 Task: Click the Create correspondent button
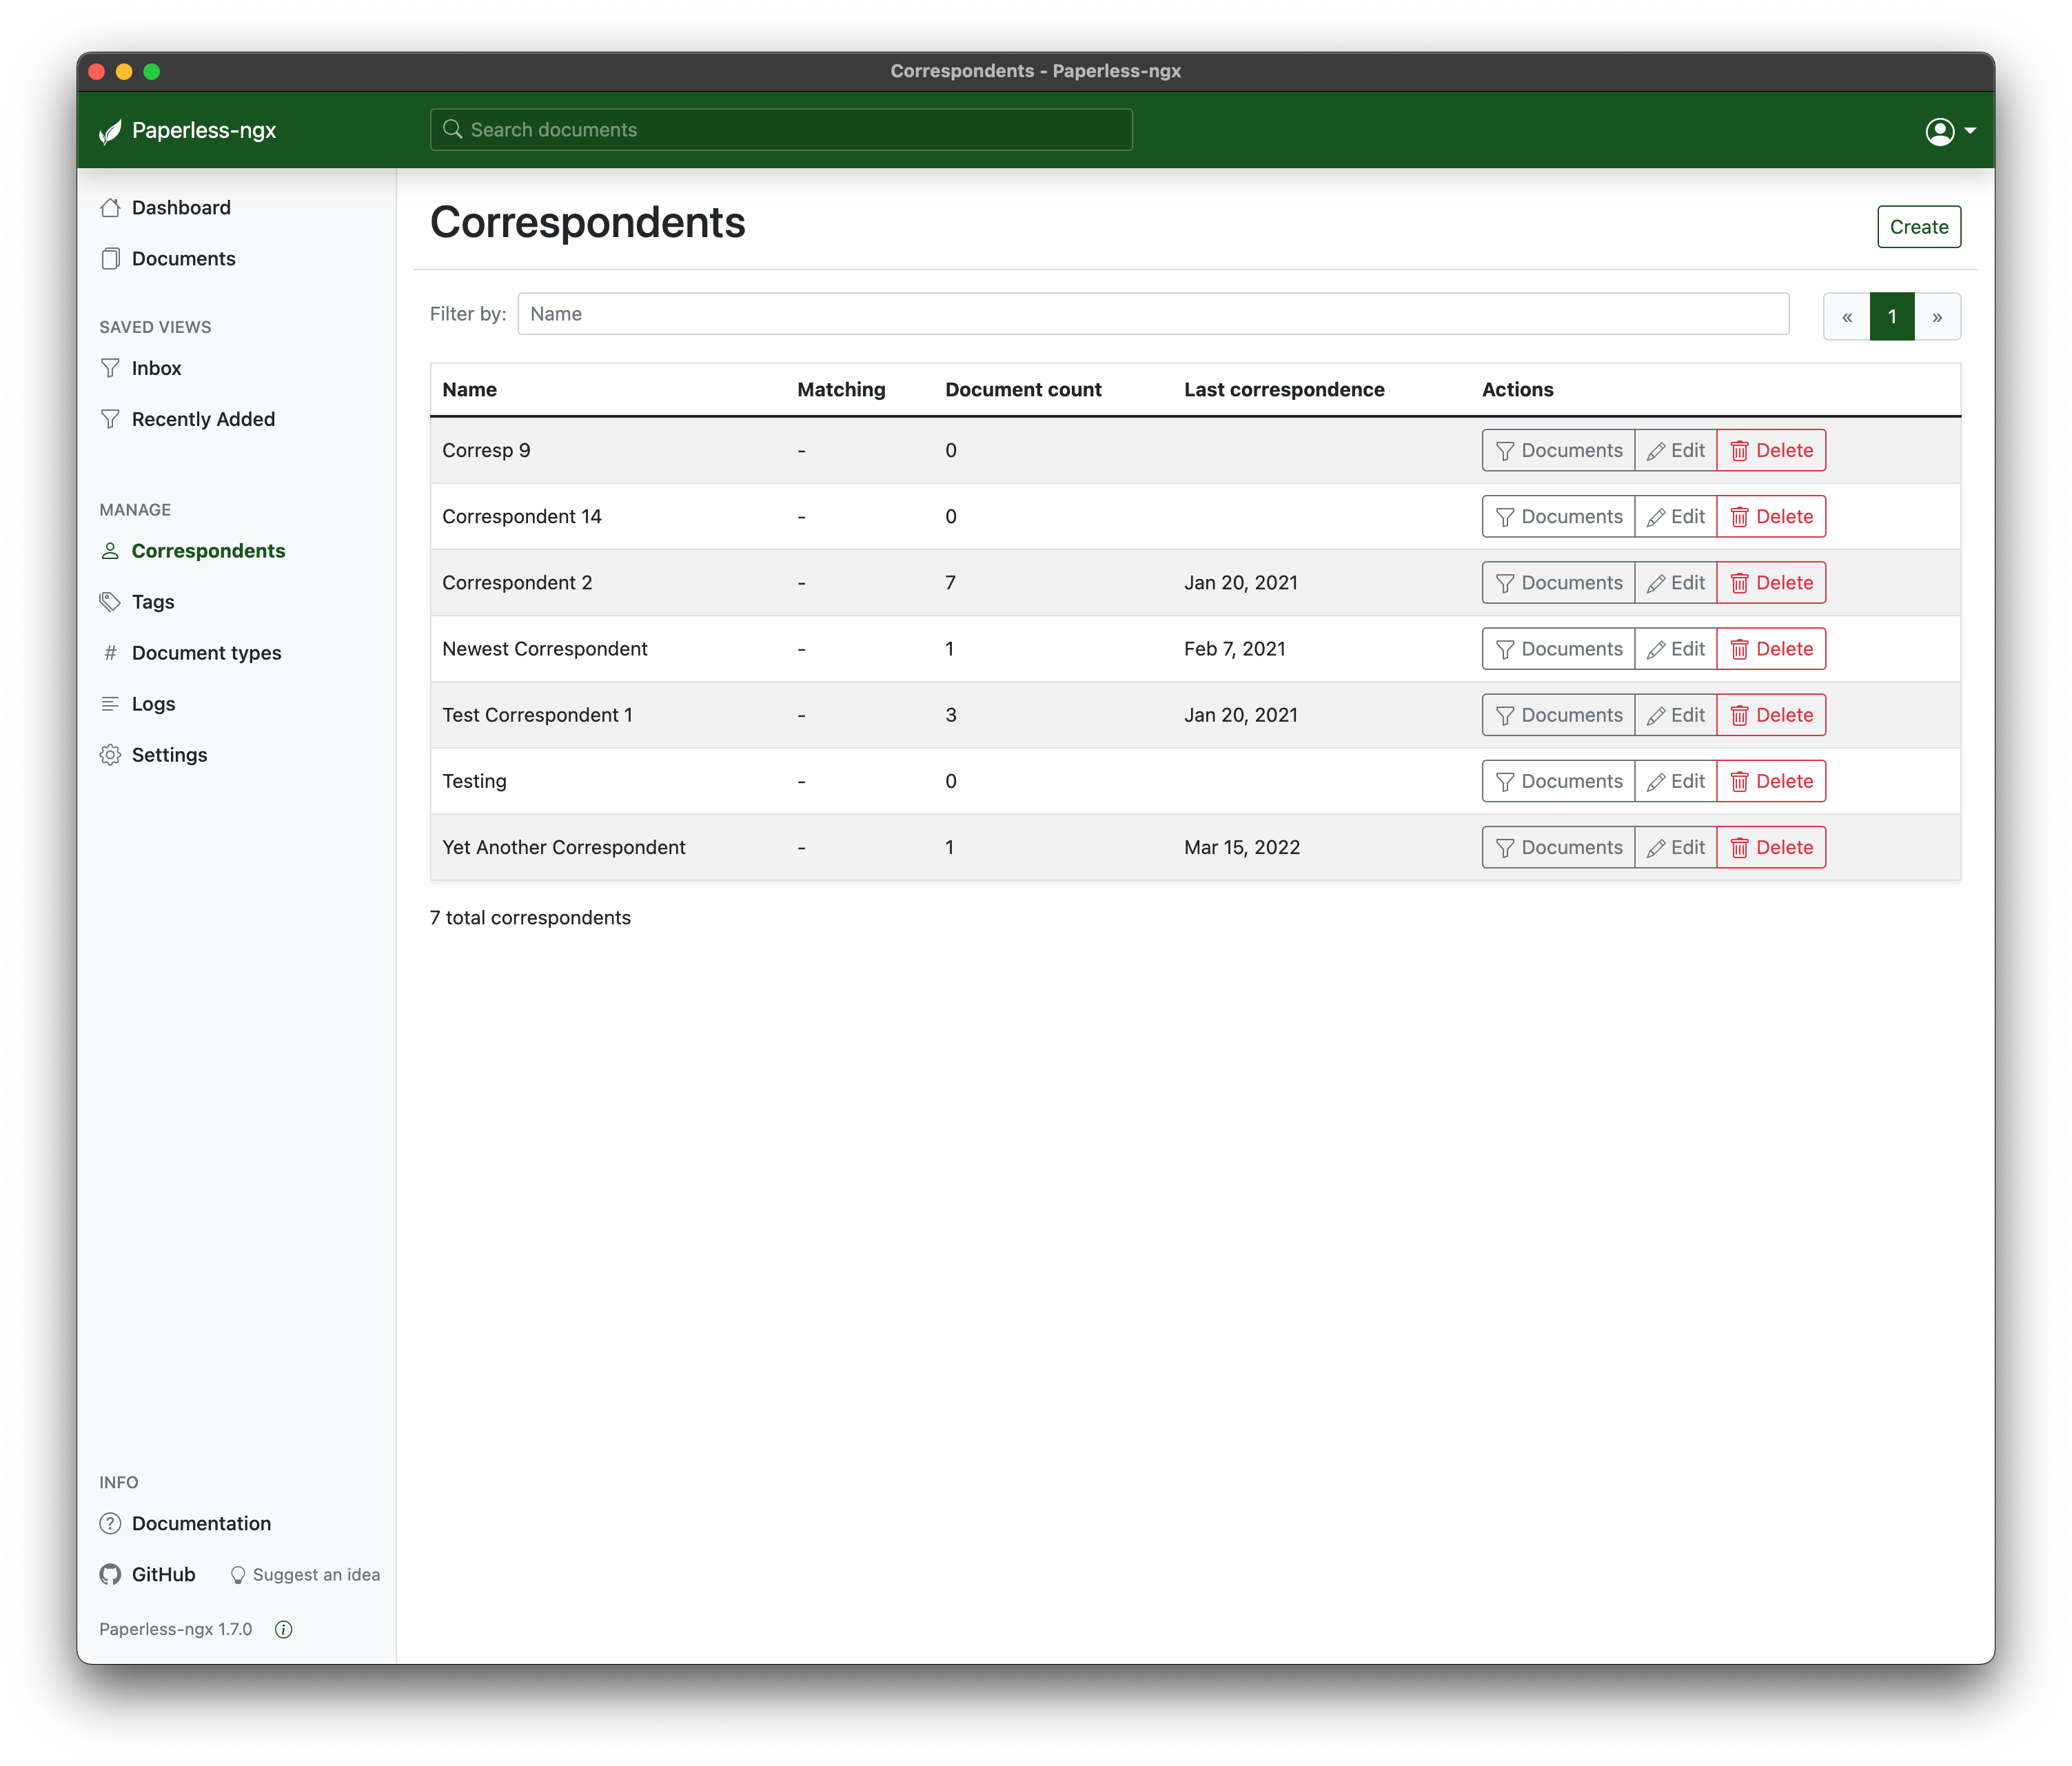click(1918, 227)
